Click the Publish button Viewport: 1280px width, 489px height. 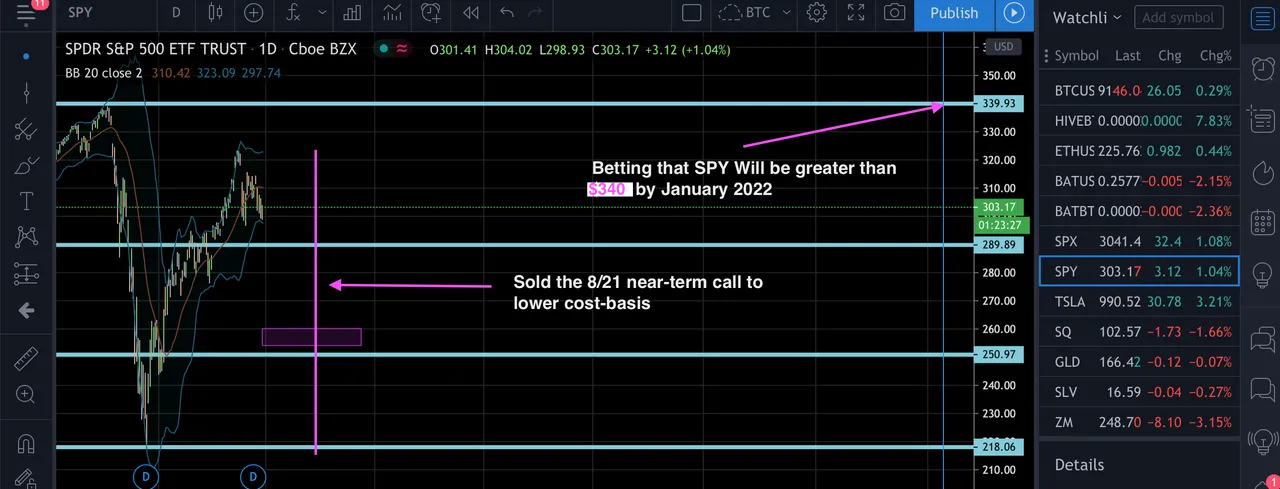point(954,13)
